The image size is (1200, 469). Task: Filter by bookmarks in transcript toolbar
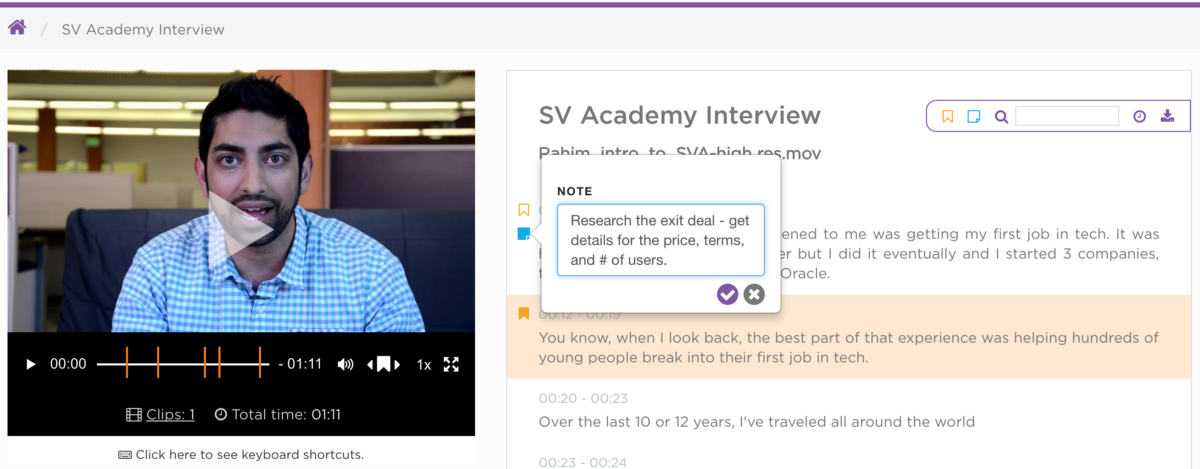click(x=948, y=117)
